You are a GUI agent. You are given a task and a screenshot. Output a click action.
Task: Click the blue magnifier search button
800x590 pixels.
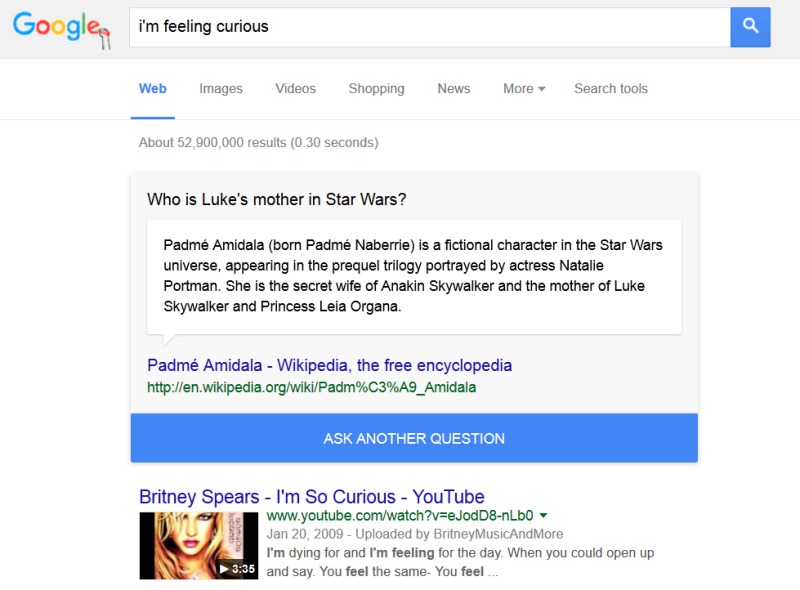750,27
